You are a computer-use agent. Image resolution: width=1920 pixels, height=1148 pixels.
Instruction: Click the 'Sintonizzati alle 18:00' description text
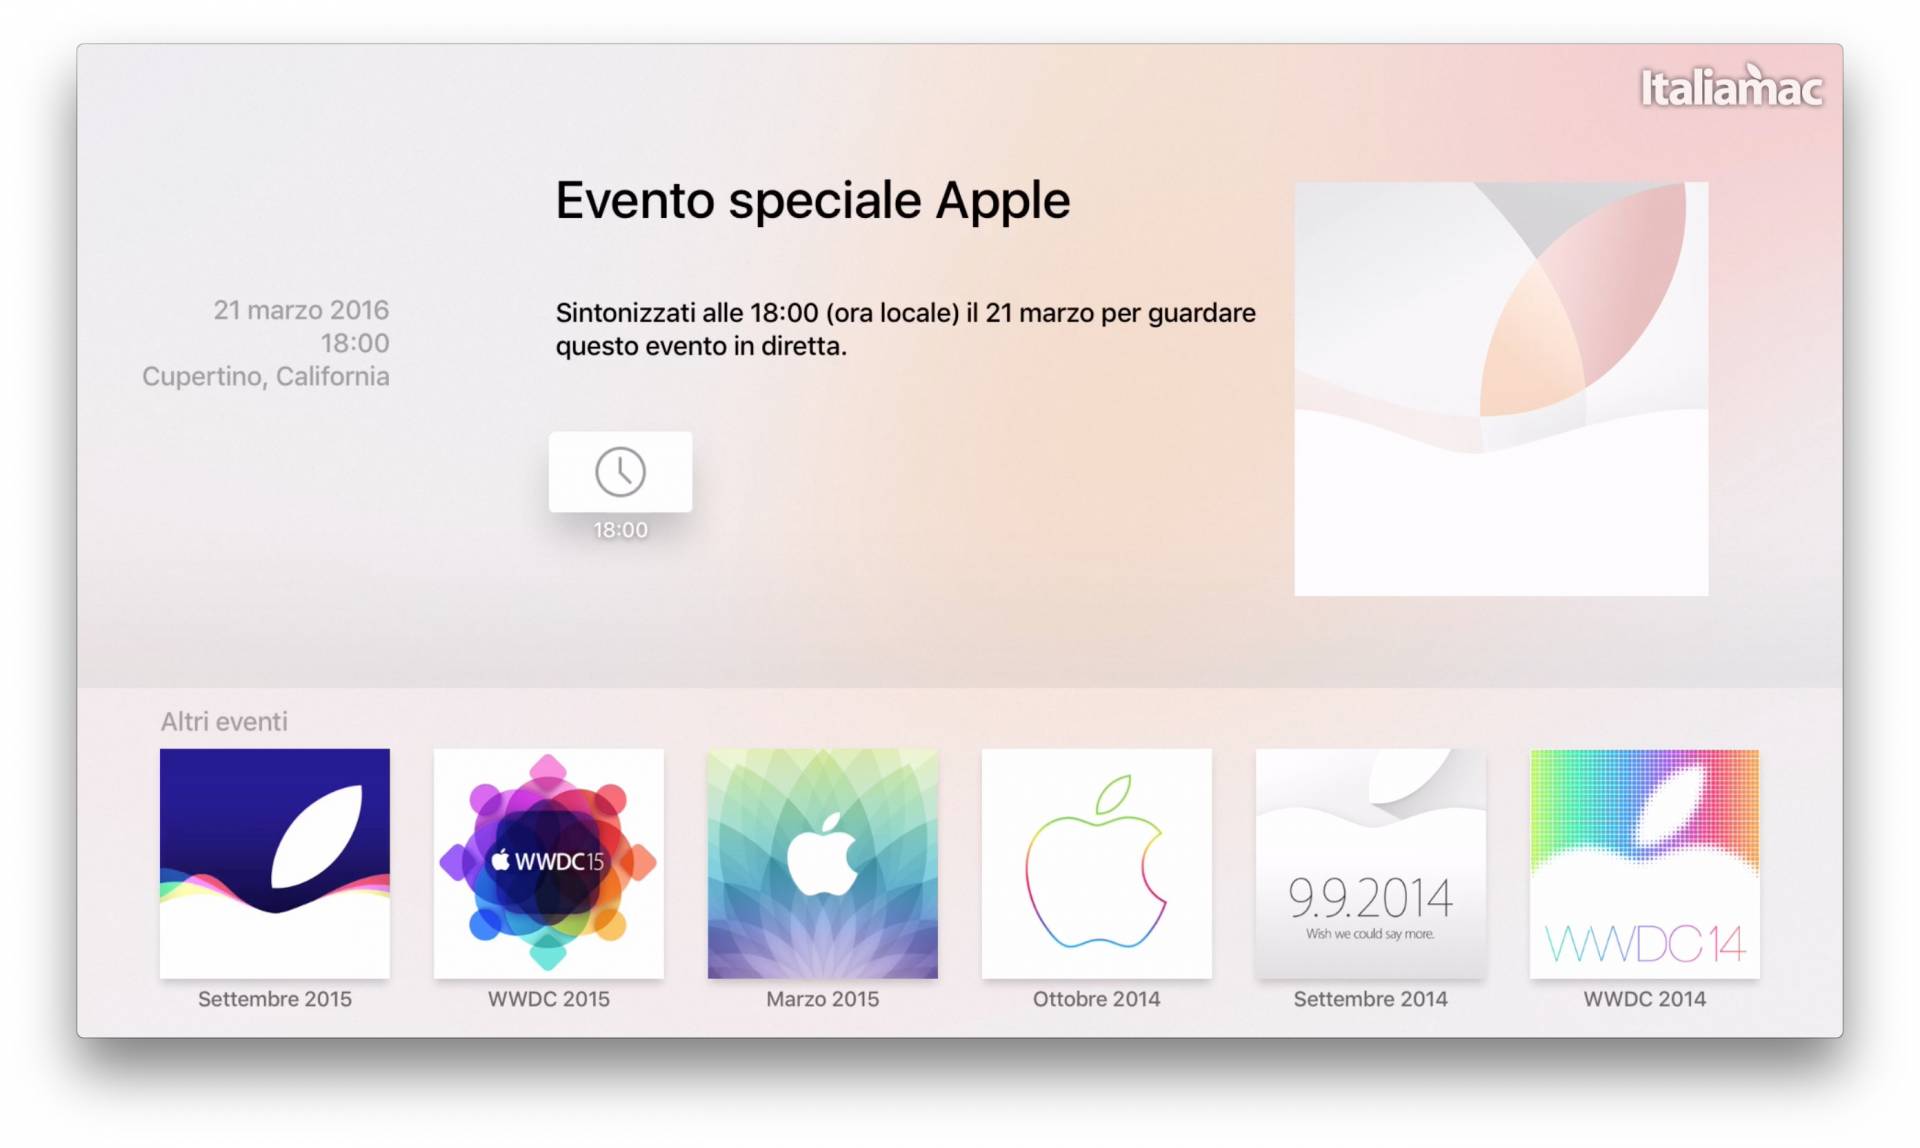pos(906,329)
